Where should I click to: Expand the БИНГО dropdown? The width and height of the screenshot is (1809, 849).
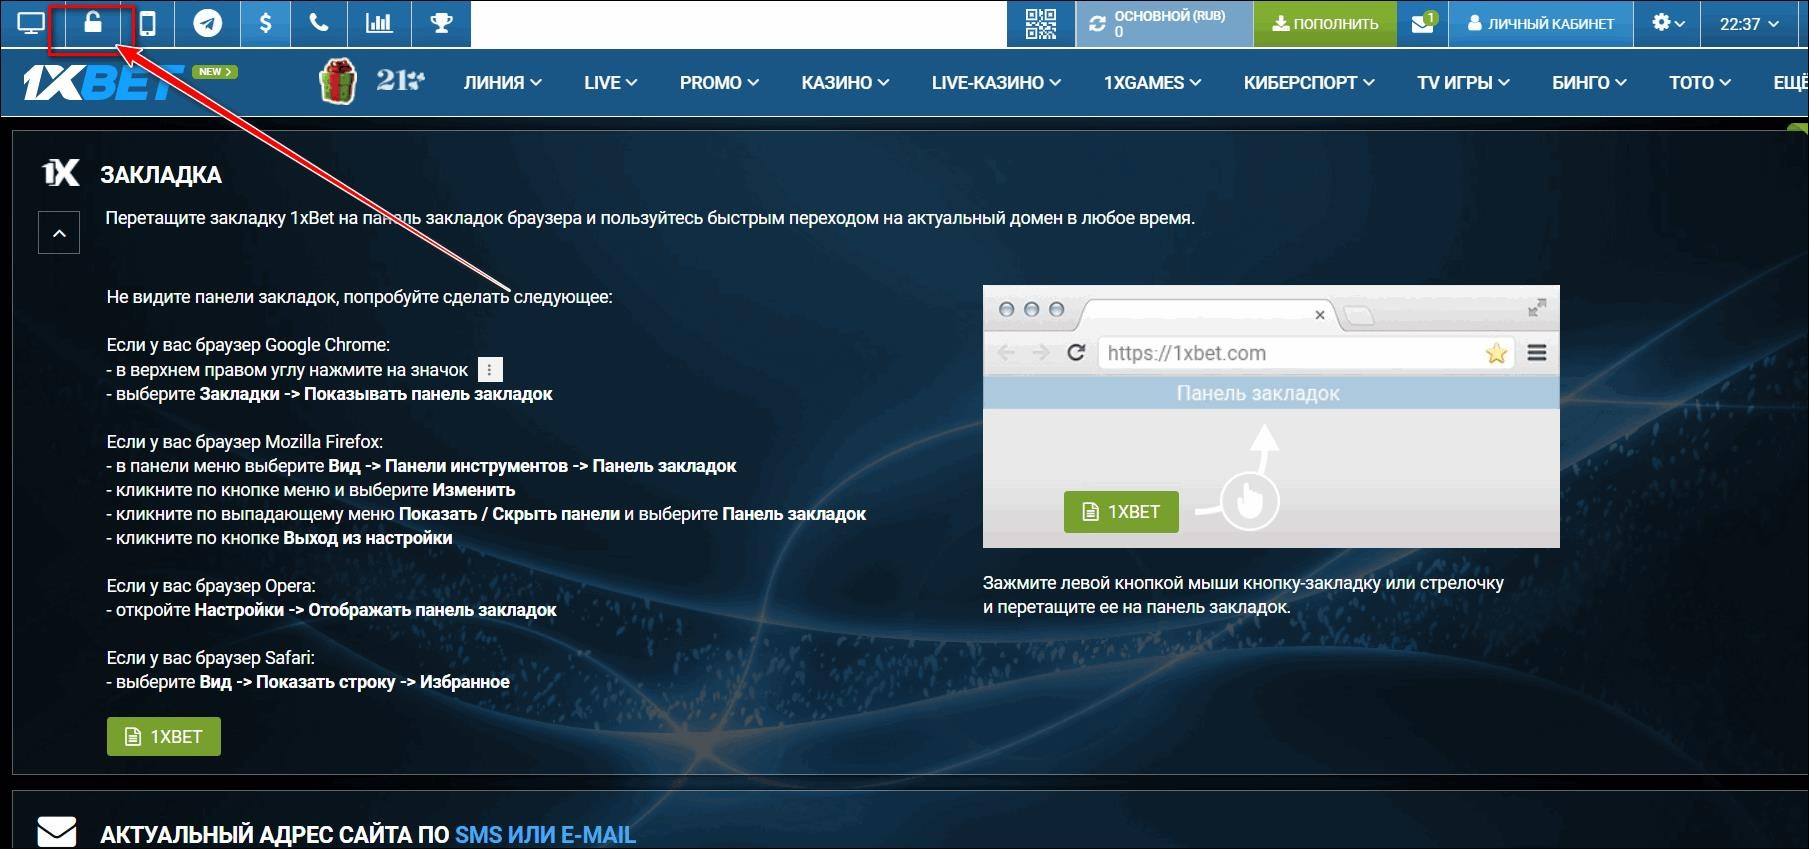tap(1589, 83)
